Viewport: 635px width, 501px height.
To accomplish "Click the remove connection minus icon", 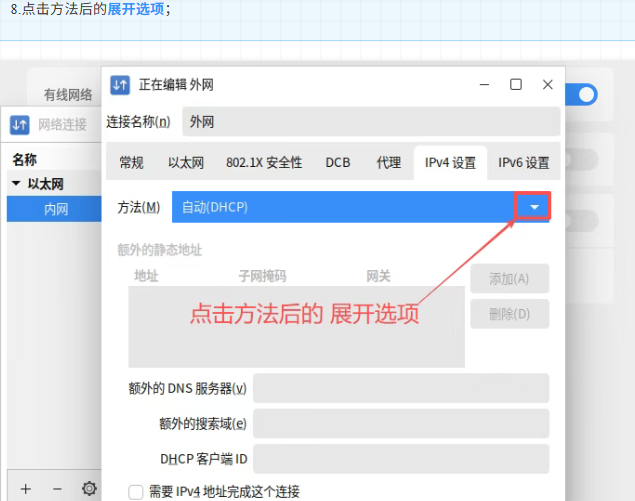I will [x=57, y=488].
